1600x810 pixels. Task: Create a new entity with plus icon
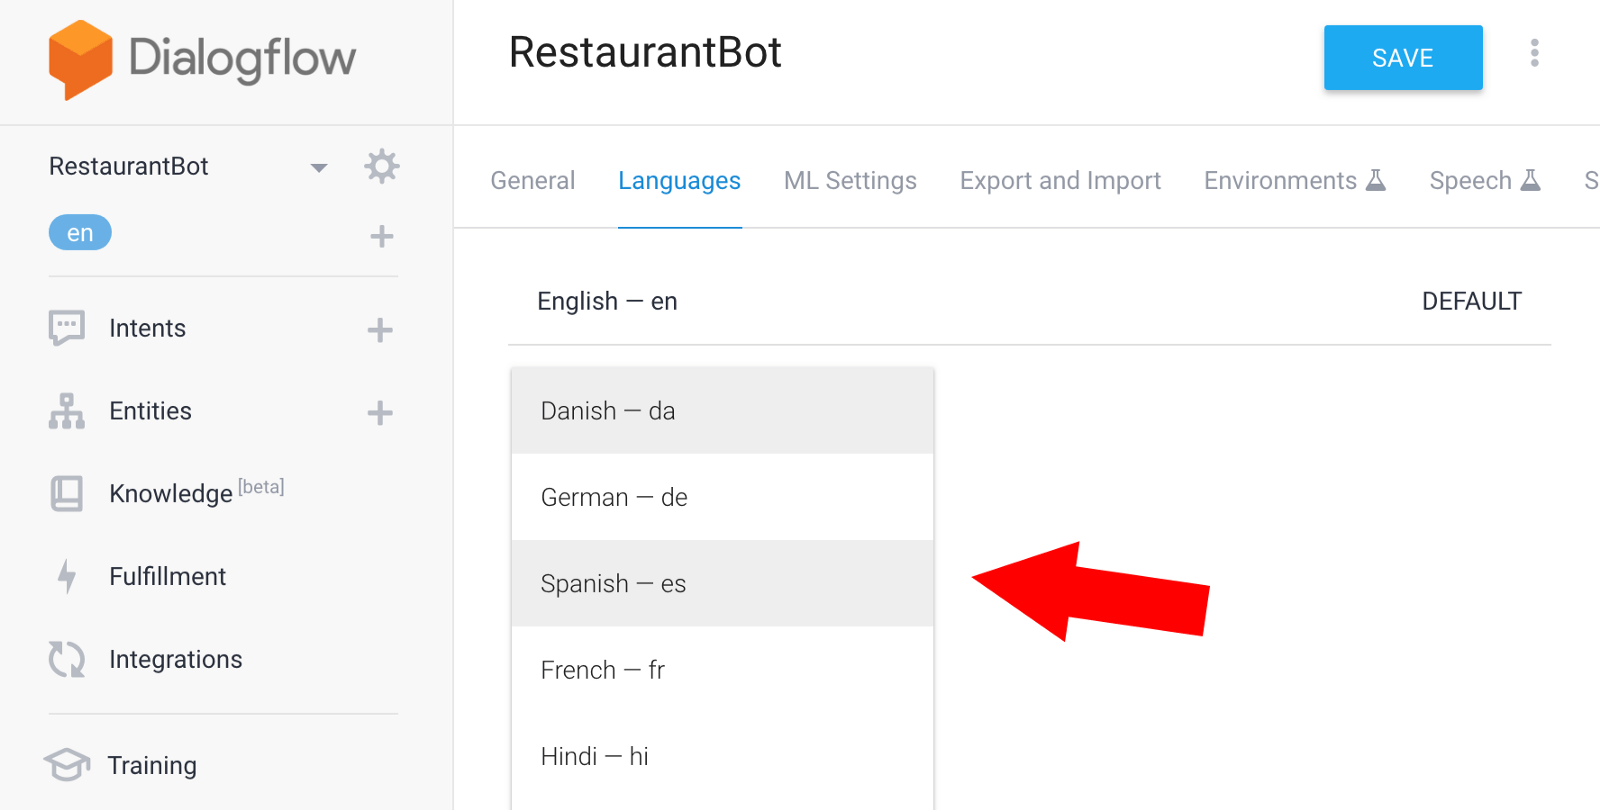pos(380,413)
